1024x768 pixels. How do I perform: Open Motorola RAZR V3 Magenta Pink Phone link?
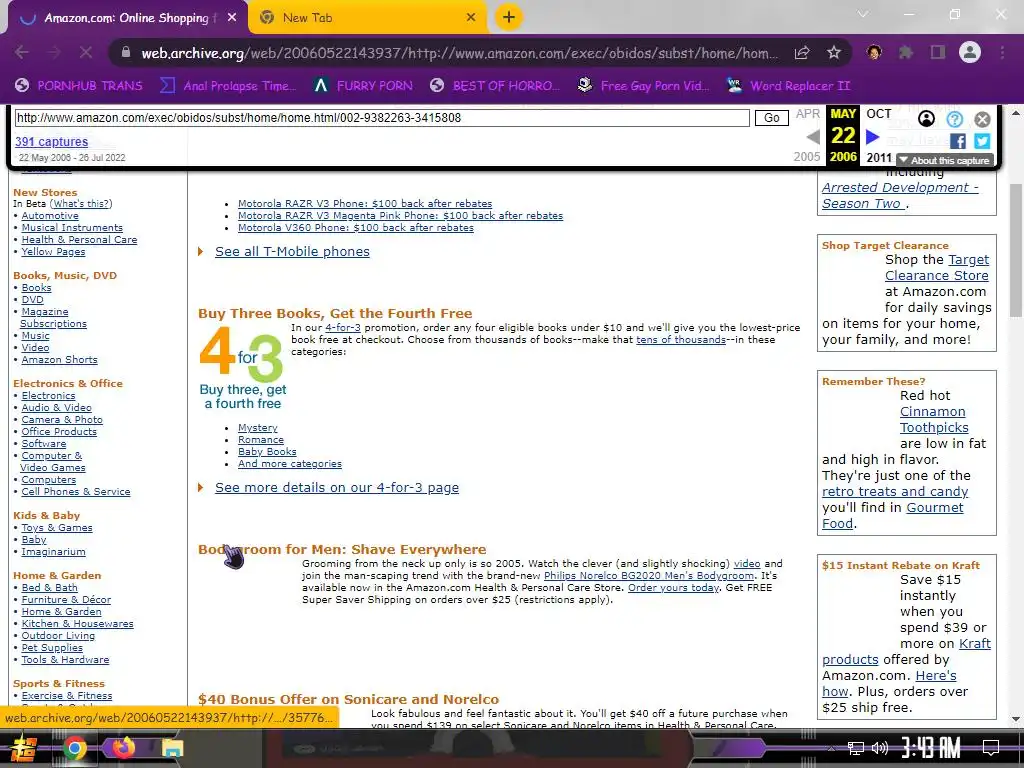point(400,216)
